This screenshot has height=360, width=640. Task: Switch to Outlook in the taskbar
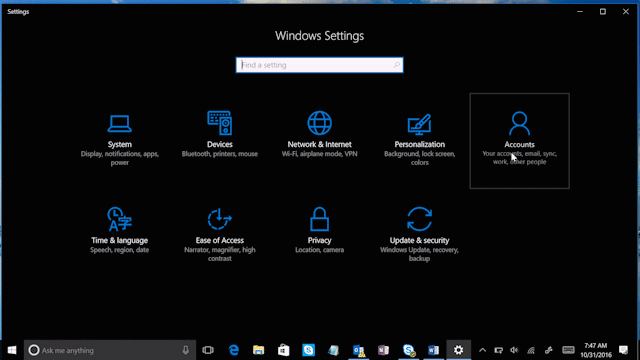click(x=359, y=350)
